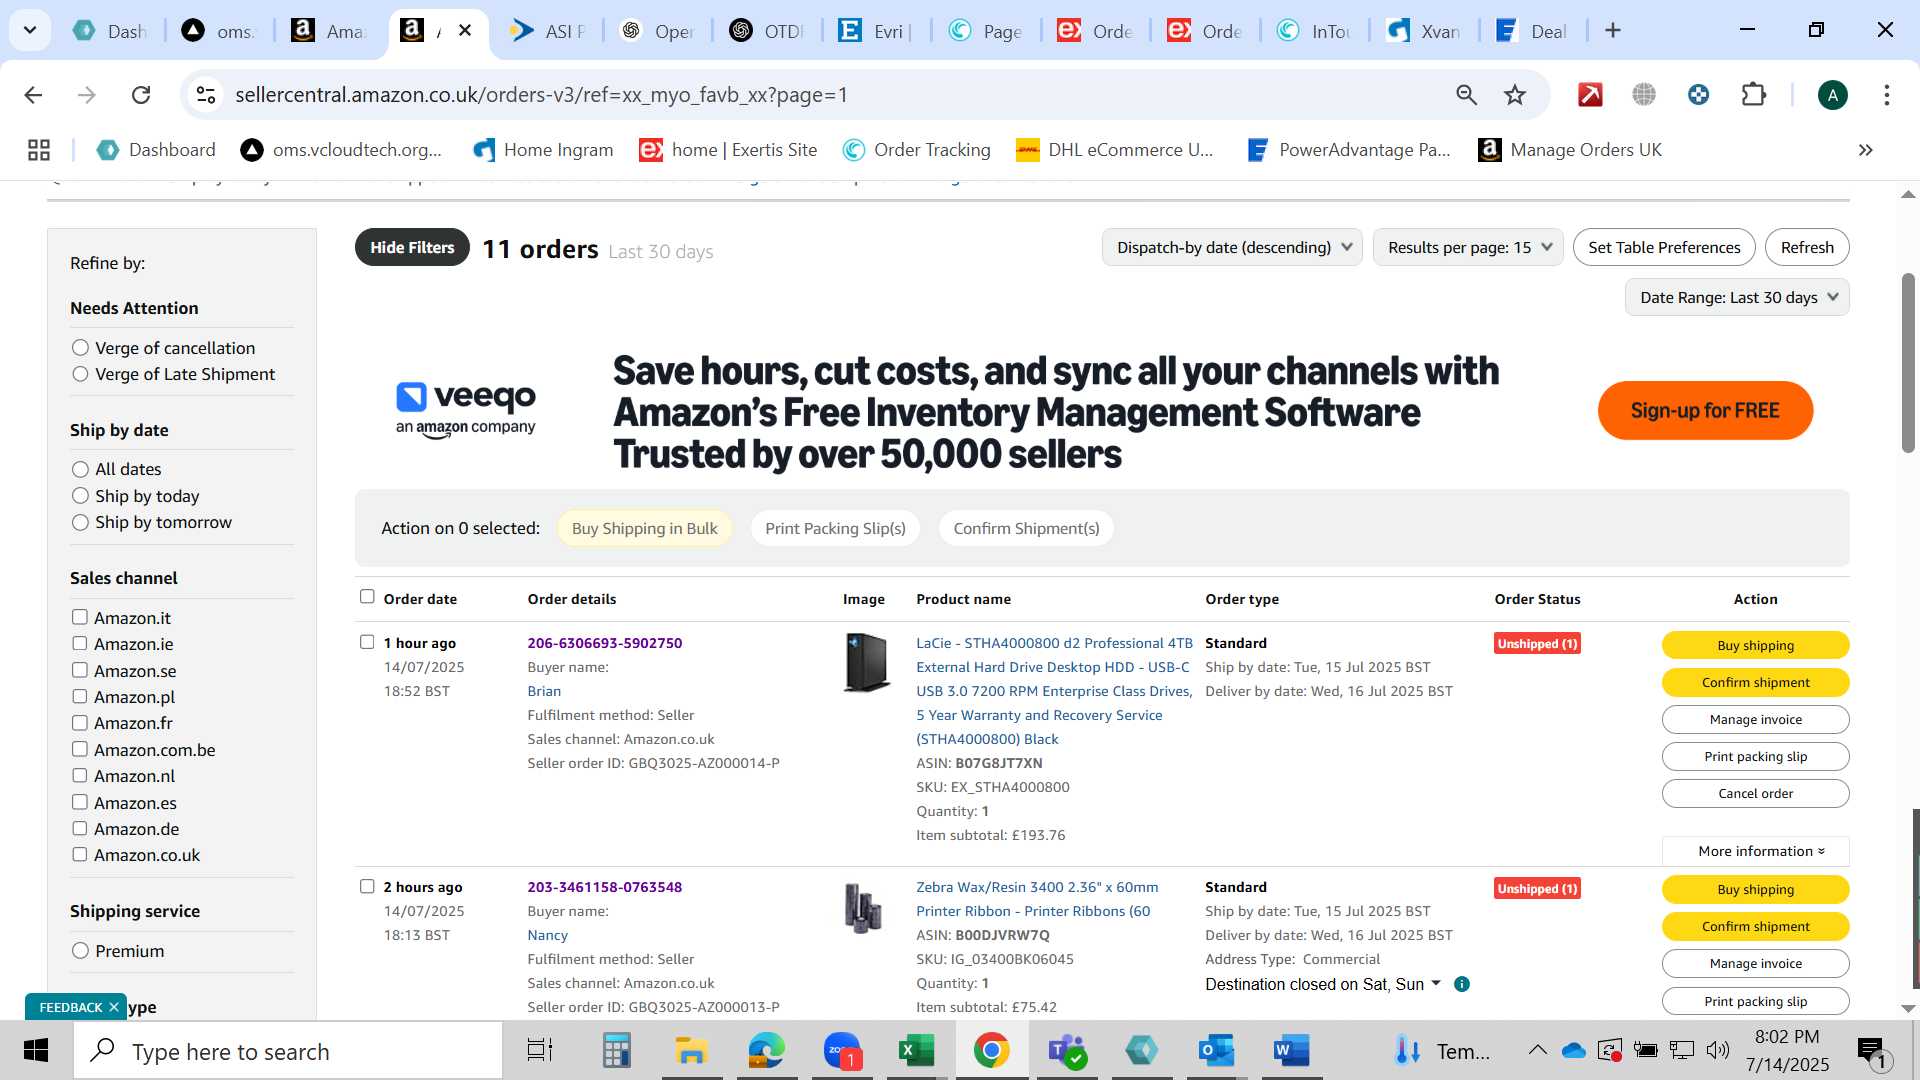Click LaCie hard drive product thumbnail
Screen dimensions: 1920x1080
(x=865, y=662)
